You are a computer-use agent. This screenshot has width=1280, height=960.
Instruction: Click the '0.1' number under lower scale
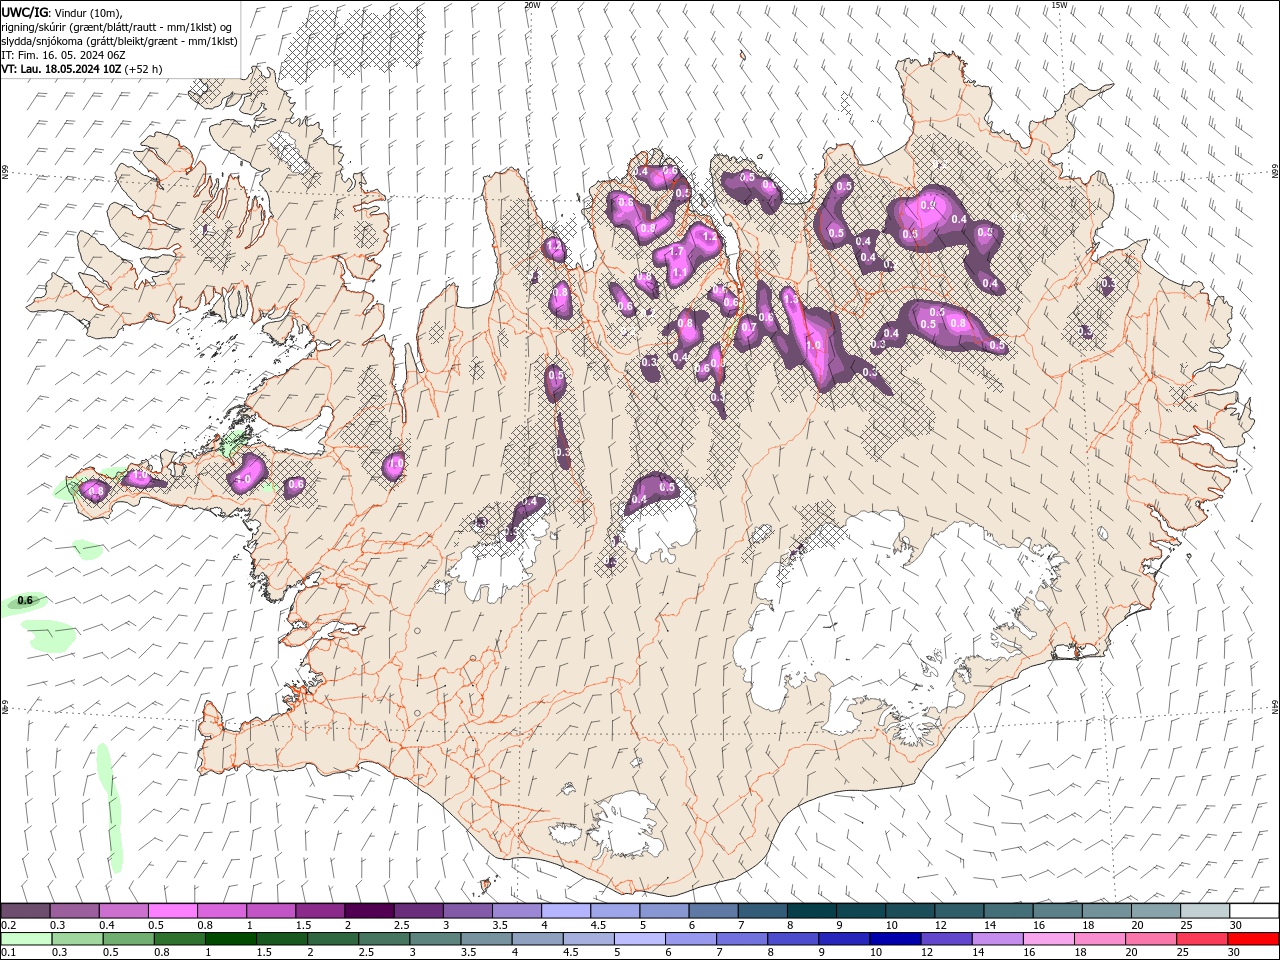8,953
